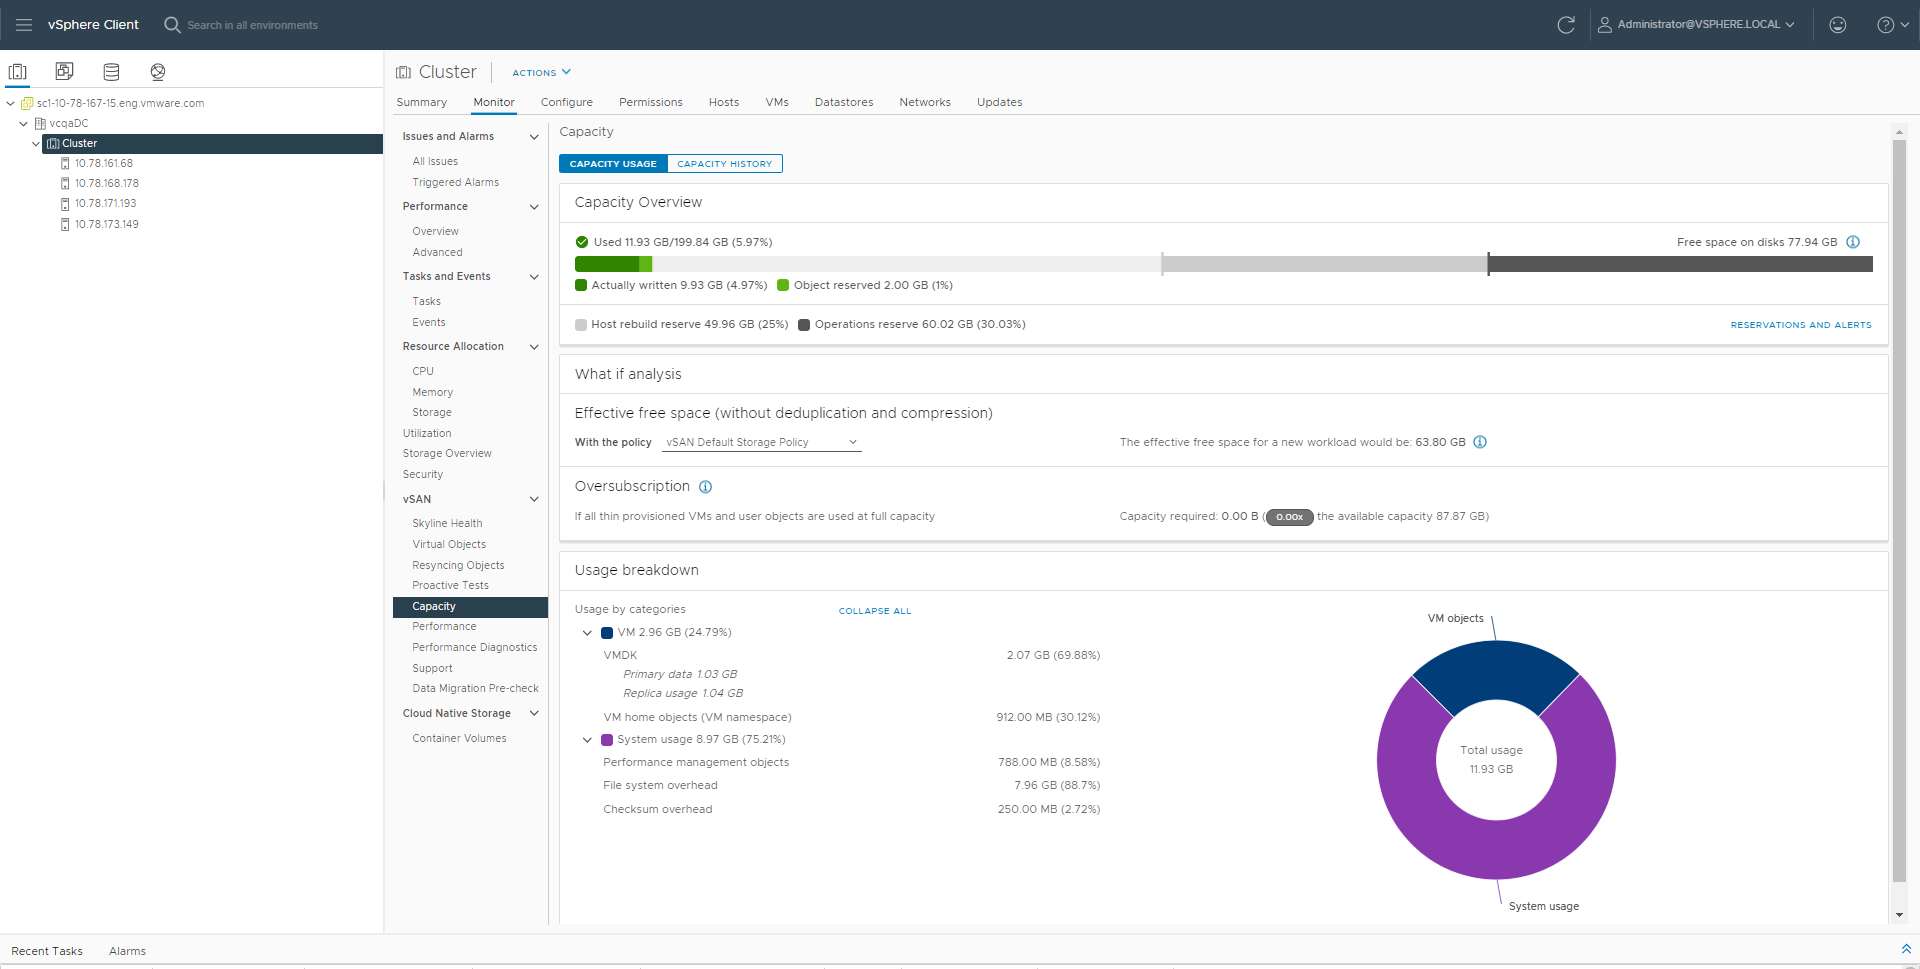Open Data Migration Pre-check
1920x969 pixels.
click(475, 688)
